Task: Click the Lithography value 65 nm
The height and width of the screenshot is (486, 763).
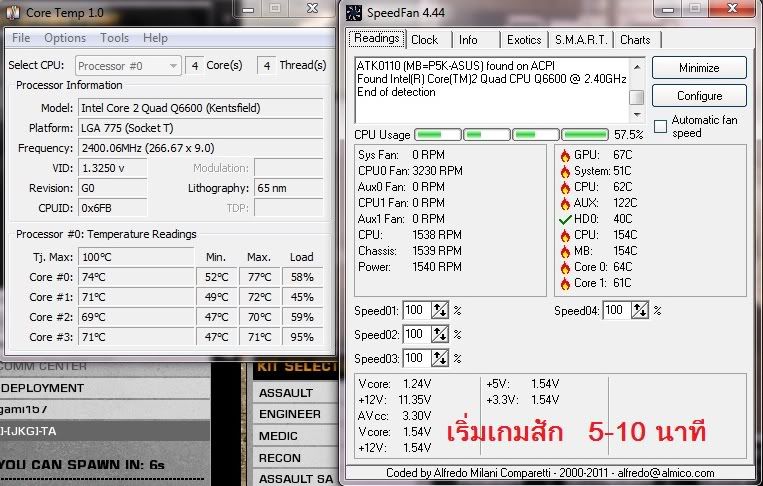Action: tap(288, 188)
